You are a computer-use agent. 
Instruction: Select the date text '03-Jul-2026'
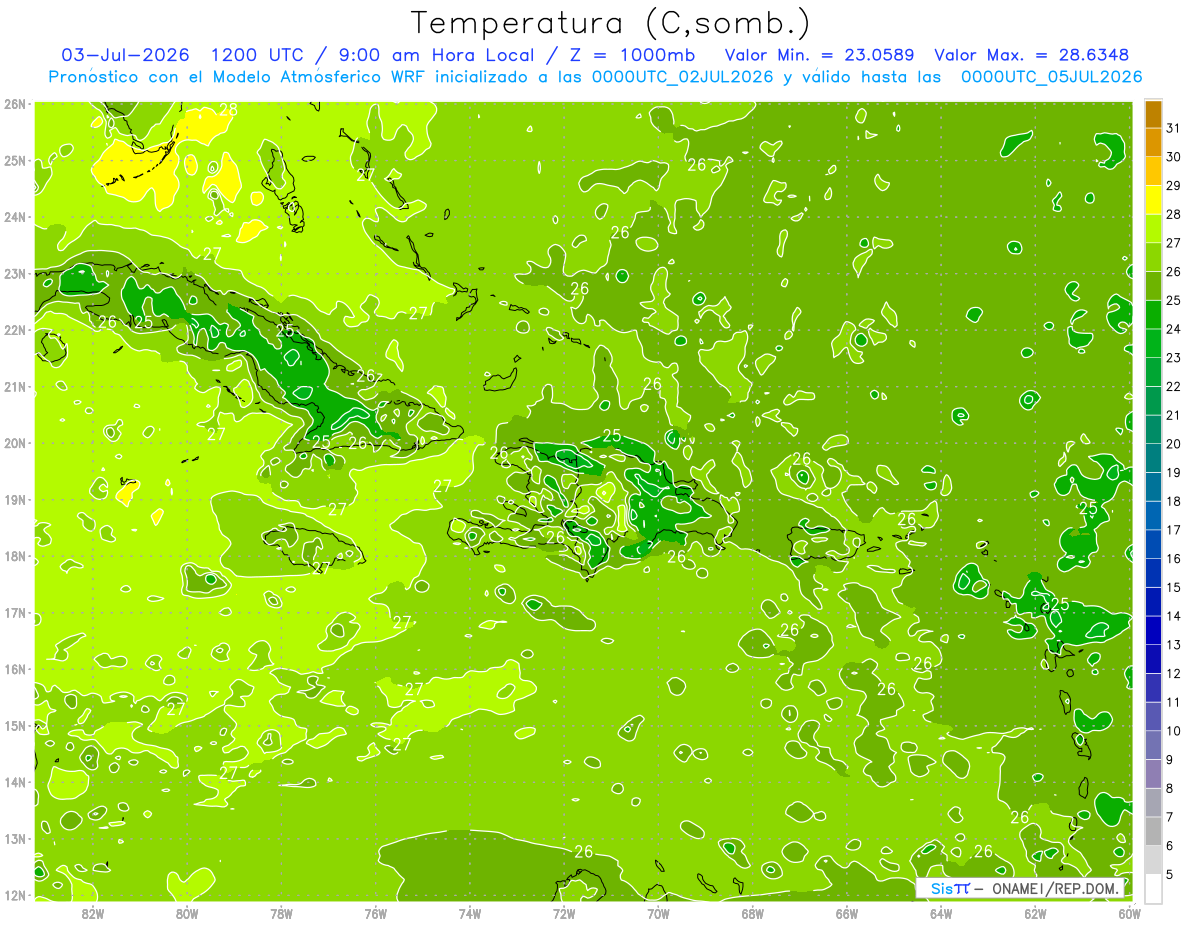[x=124, y=55]
